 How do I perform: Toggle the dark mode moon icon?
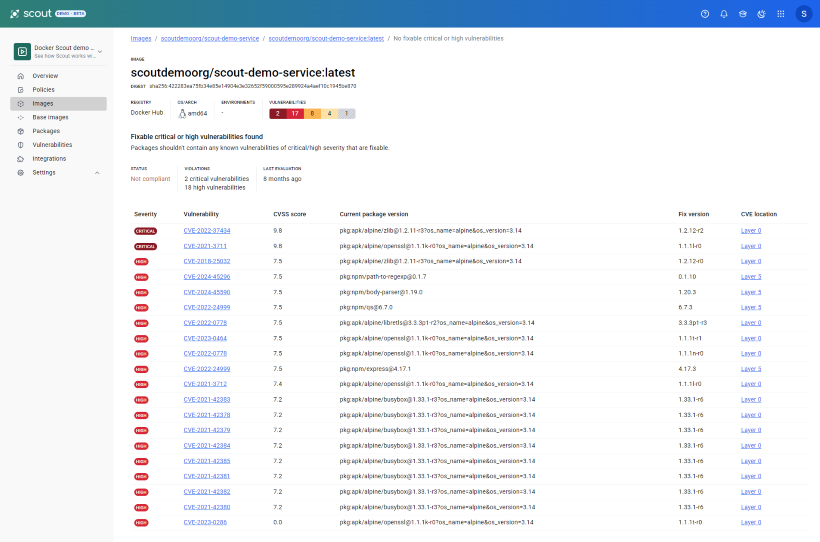coord(761,14)
